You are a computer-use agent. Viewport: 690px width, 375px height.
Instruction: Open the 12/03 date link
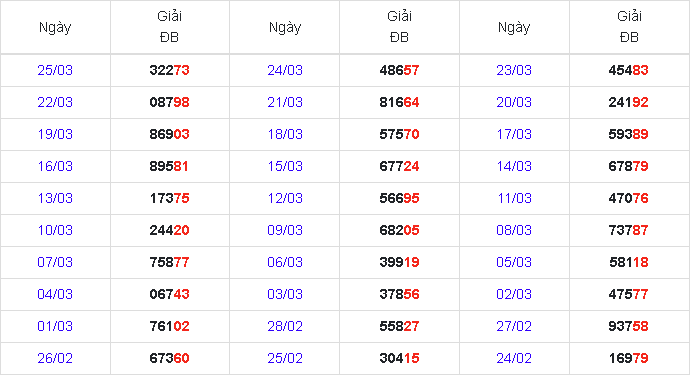pos(285,198)
